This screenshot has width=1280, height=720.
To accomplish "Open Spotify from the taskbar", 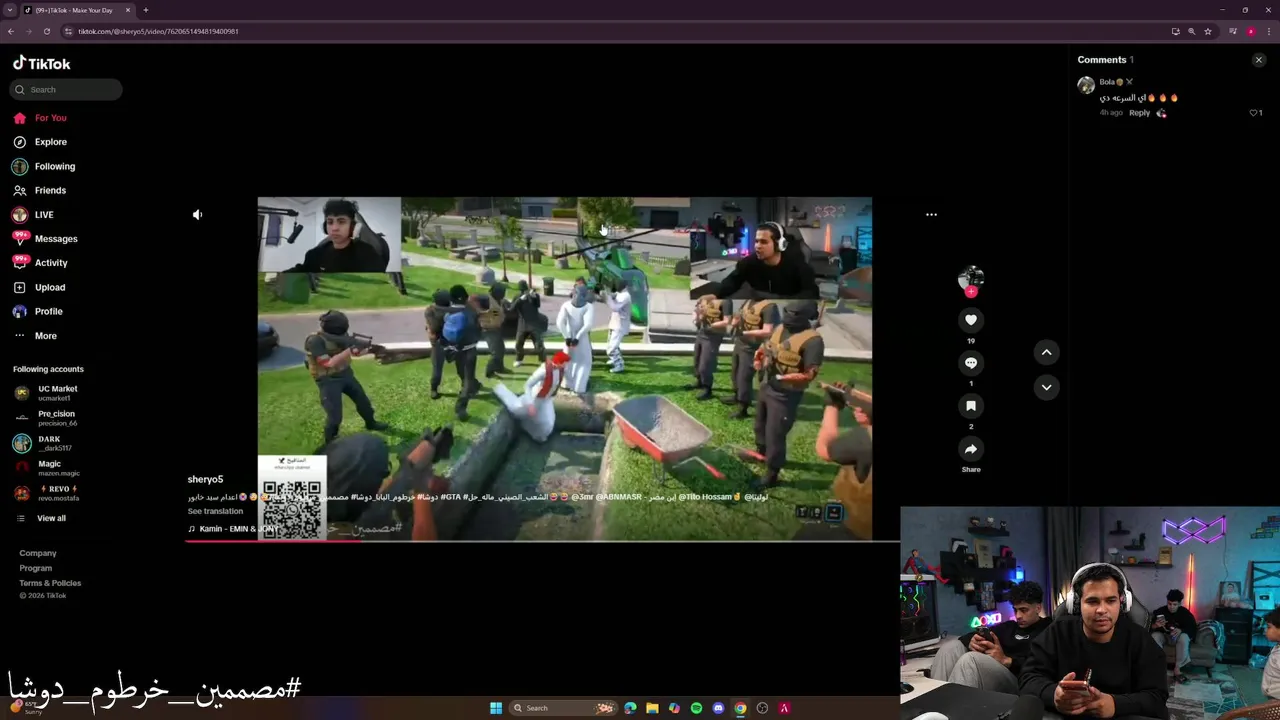I will pyautogui.click(x=696, y=708).
